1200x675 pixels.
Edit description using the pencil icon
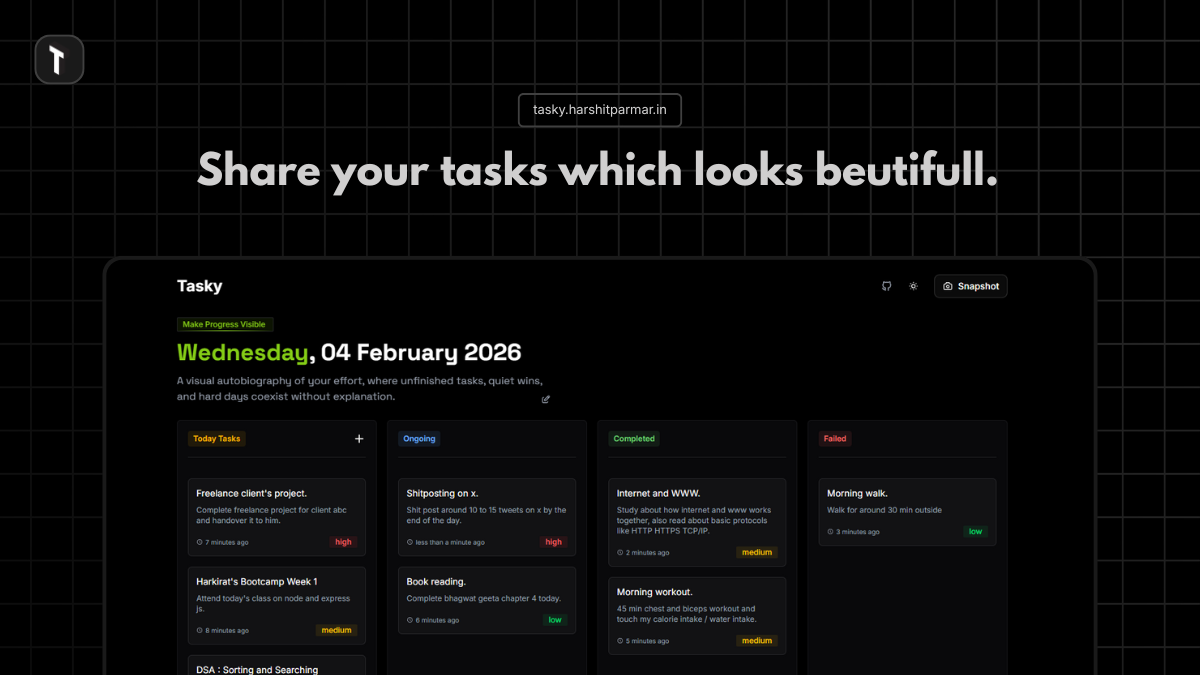[x=546, y=399]
